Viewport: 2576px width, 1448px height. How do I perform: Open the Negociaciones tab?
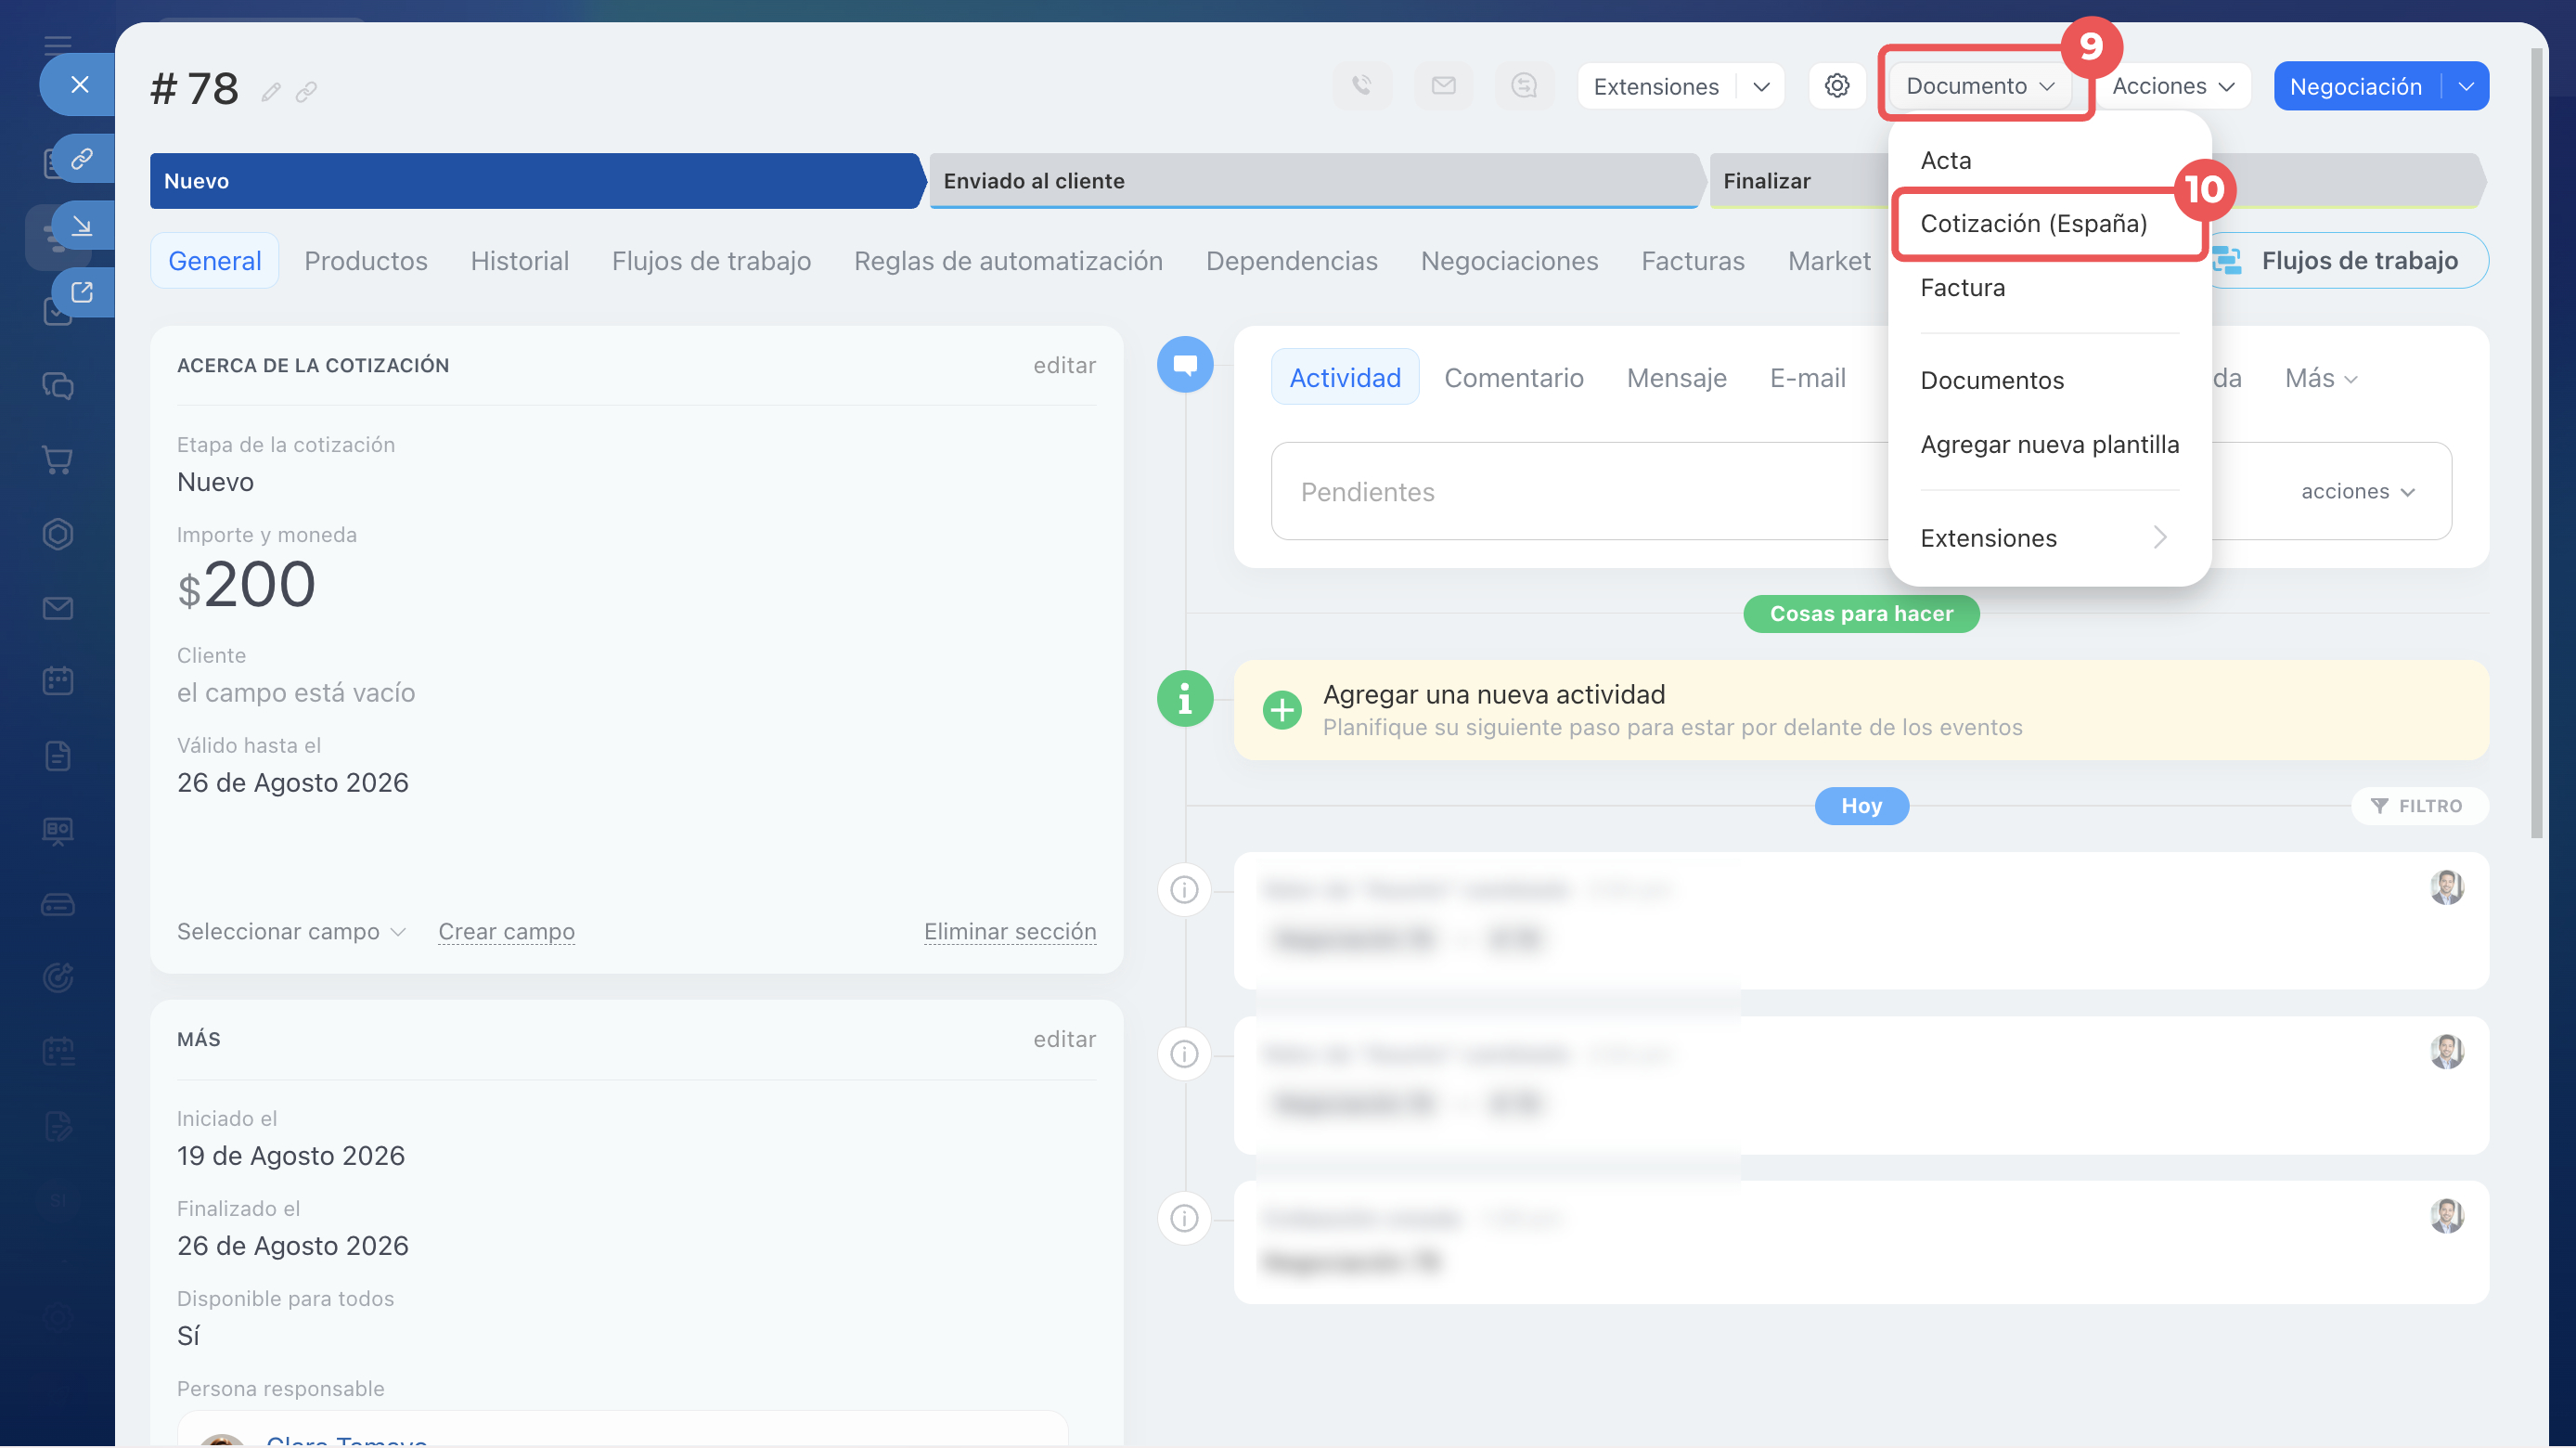point(1510,260)
